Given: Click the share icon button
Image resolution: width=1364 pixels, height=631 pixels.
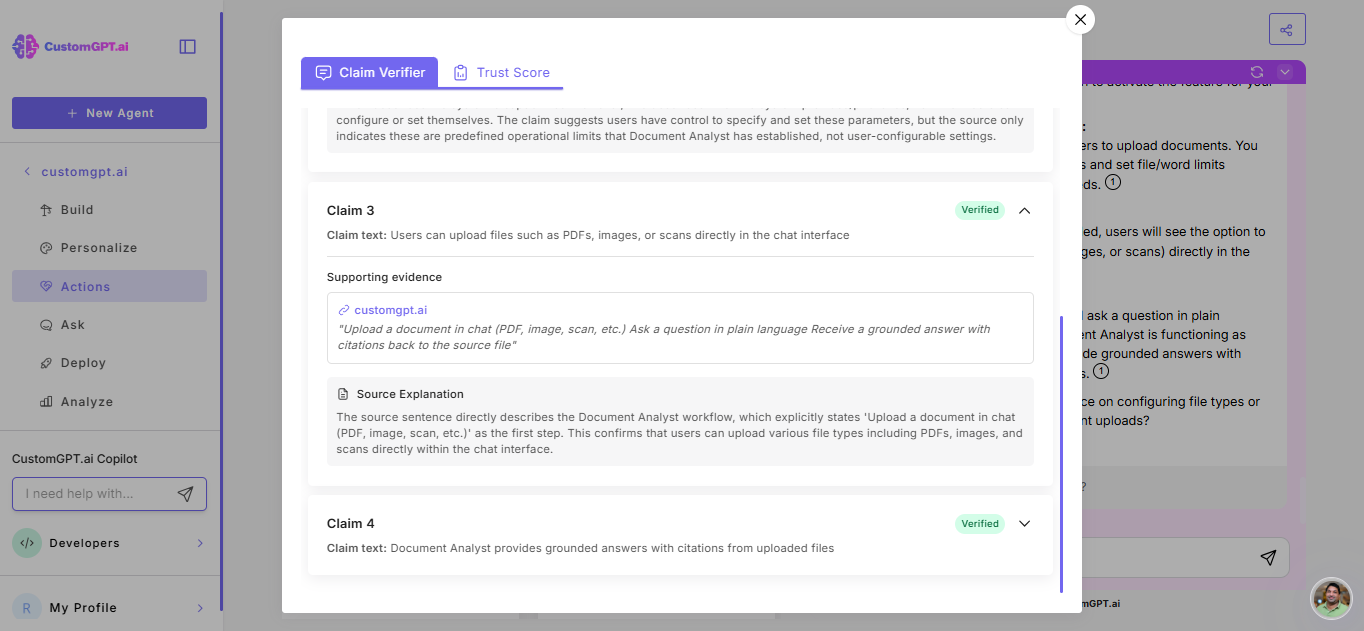Looking at the screenshot, I should pyautogui.click(x=1287, y=29).
